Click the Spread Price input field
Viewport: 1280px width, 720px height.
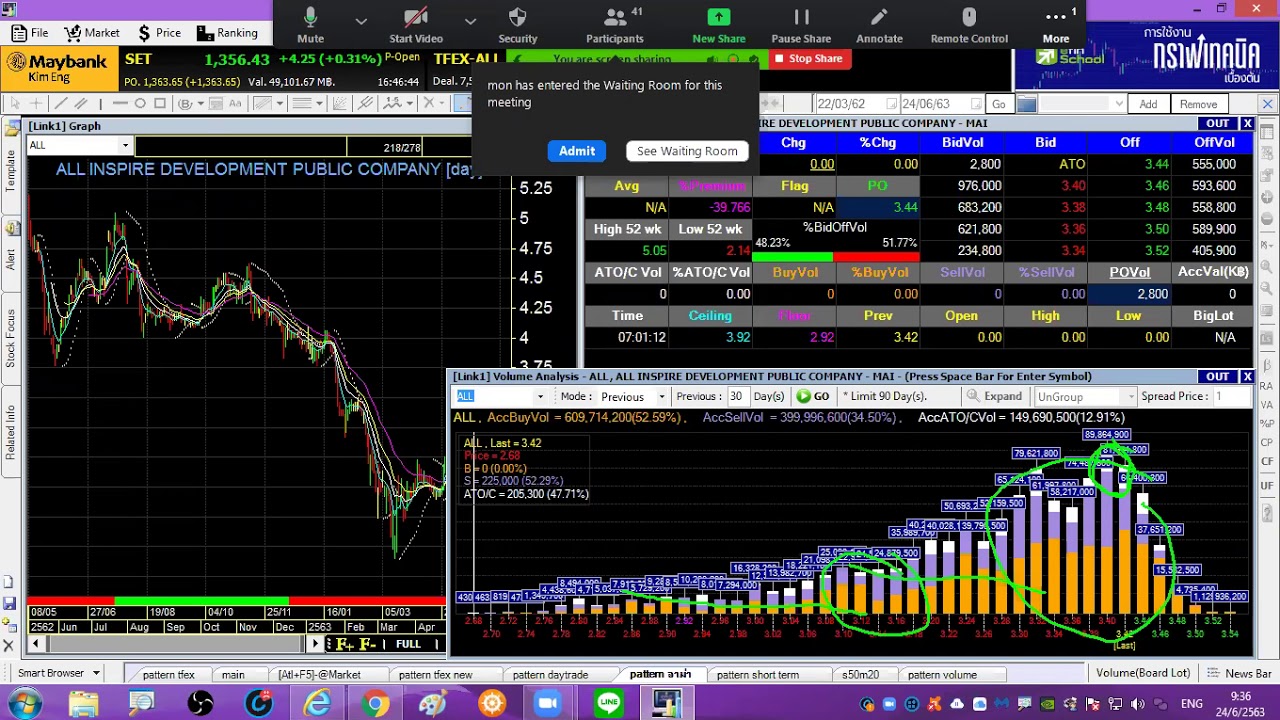click(x=1231, y=397)
